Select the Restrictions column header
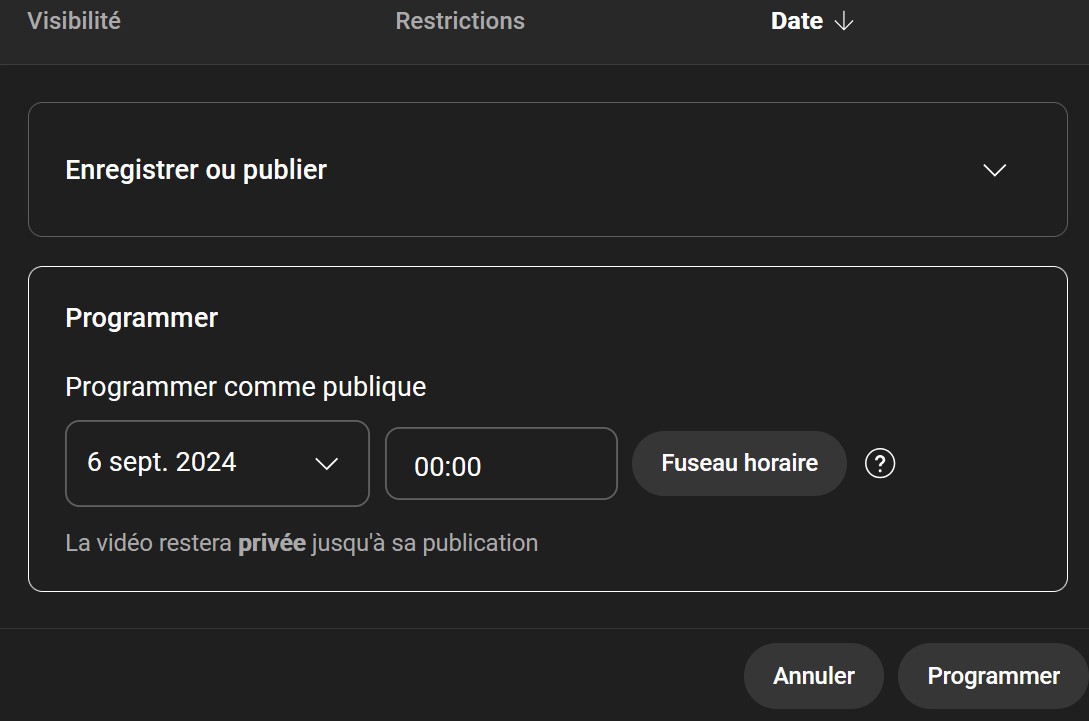Viewport: 1089px width, 721px height. coord(460,21)
